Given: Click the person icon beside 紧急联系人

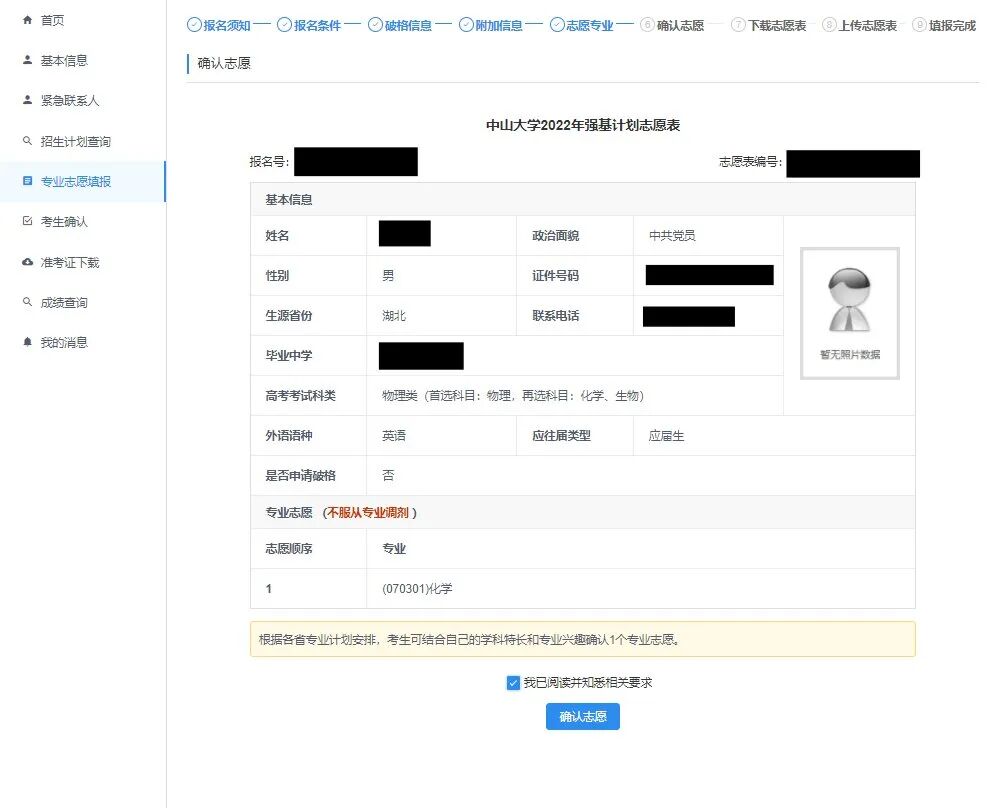Looking at the screenshot, I should coord(27,100).
